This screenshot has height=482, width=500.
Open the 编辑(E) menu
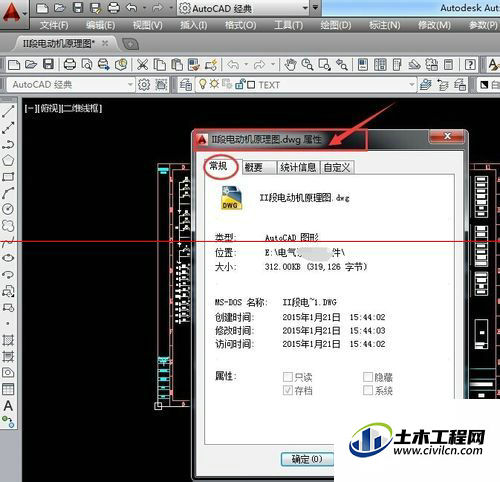[100, 25]
